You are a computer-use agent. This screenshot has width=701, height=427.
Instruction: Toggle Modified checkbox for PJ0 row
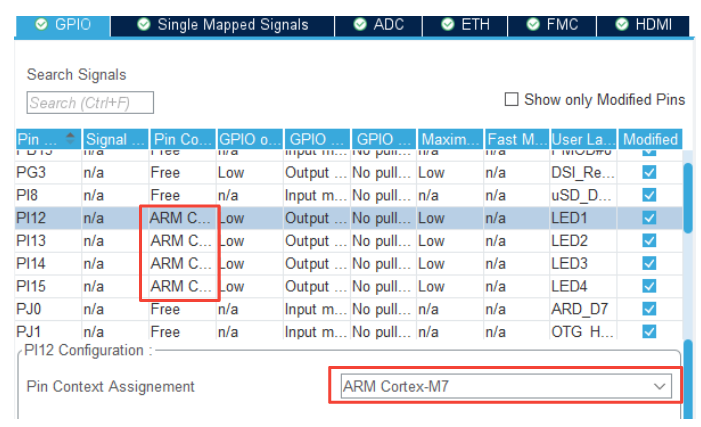click(x=649, y=309)
